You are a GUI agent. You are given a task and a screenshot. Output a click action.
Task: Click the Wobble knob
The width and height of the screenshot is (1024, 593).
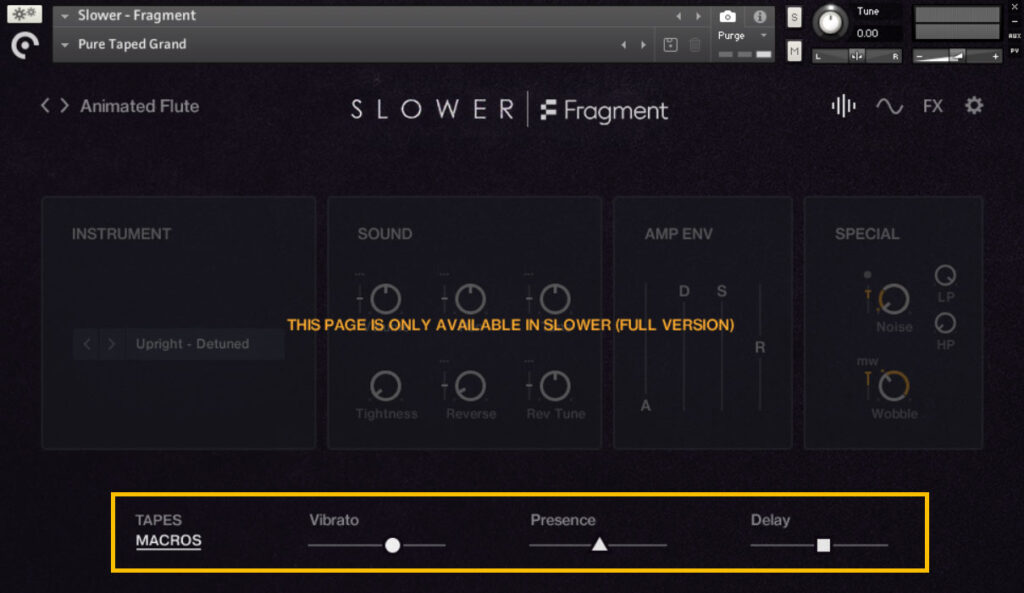coord(893,384)
